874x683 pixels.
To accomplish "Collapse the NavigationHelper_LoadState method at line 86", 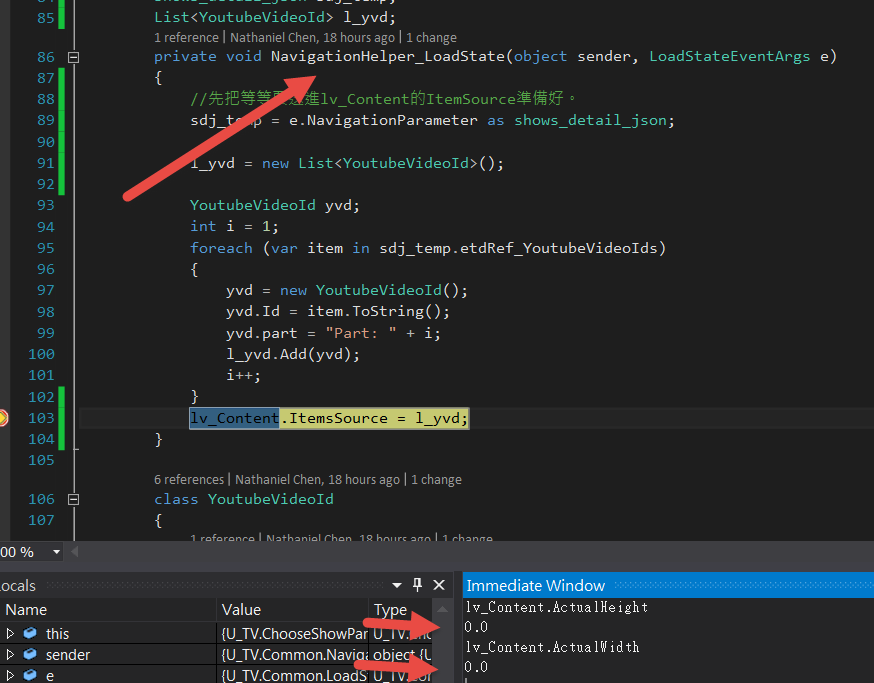I will [x=73, y=57].
